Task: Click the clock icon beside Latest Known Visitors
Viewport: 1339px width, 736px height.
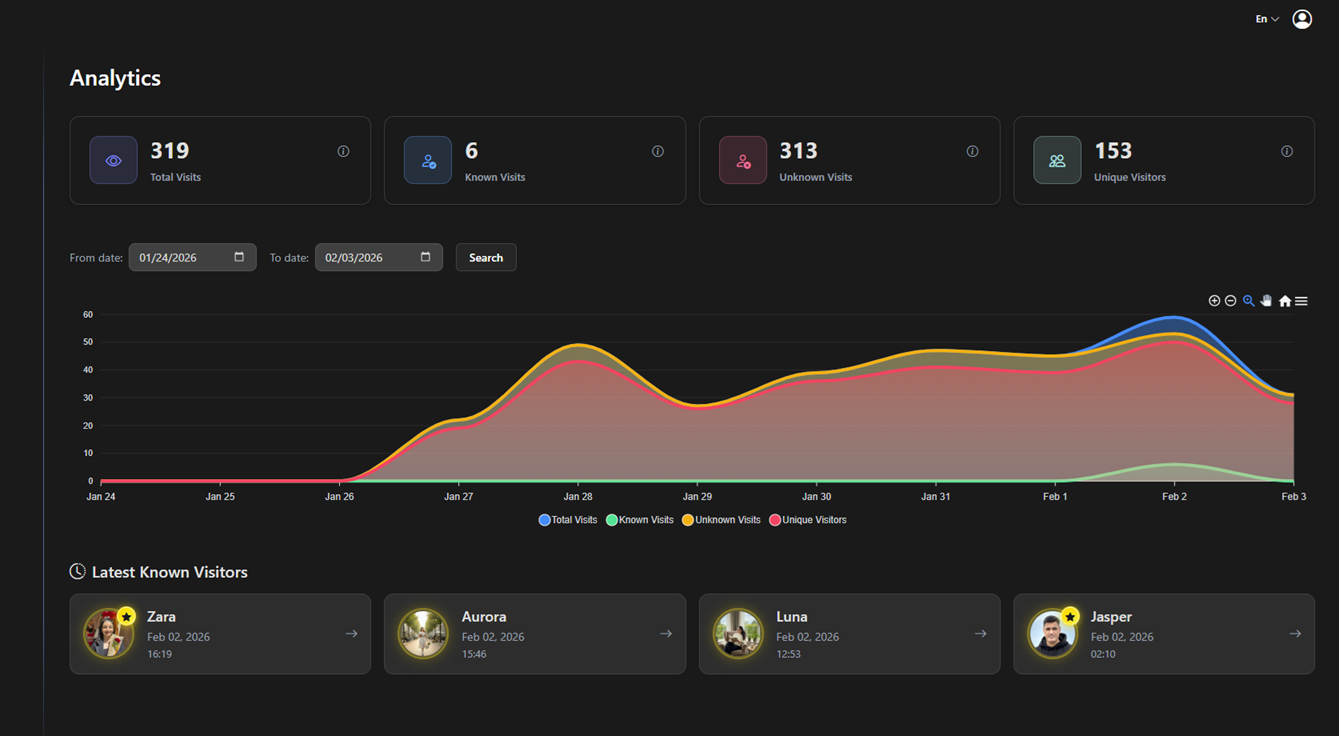Action: click(77, 571)
